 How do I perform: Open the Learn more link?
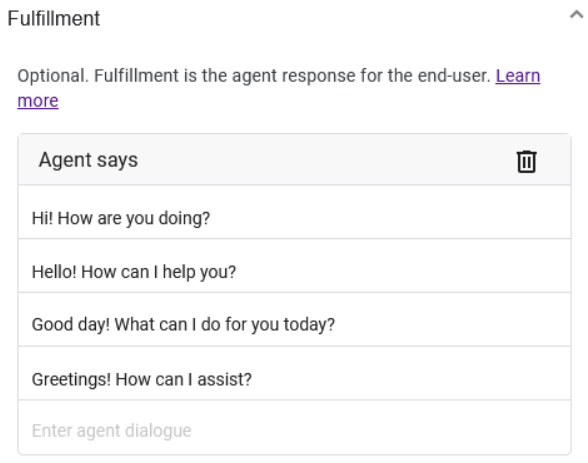(x=518, y=76)
